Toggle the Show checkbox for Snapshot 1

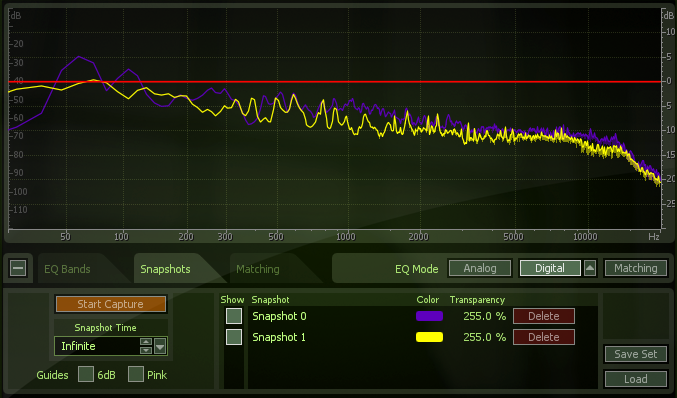click(234, 337)
